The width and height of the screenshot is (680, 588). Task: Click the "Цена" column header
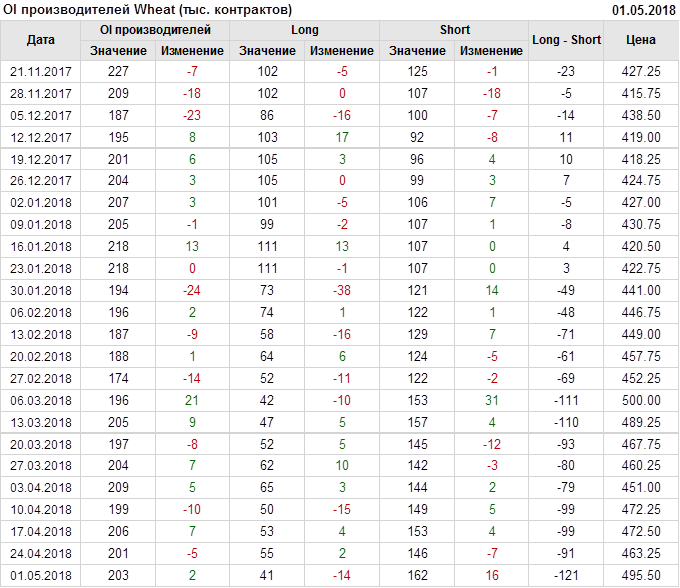click(x=640, y=40)
